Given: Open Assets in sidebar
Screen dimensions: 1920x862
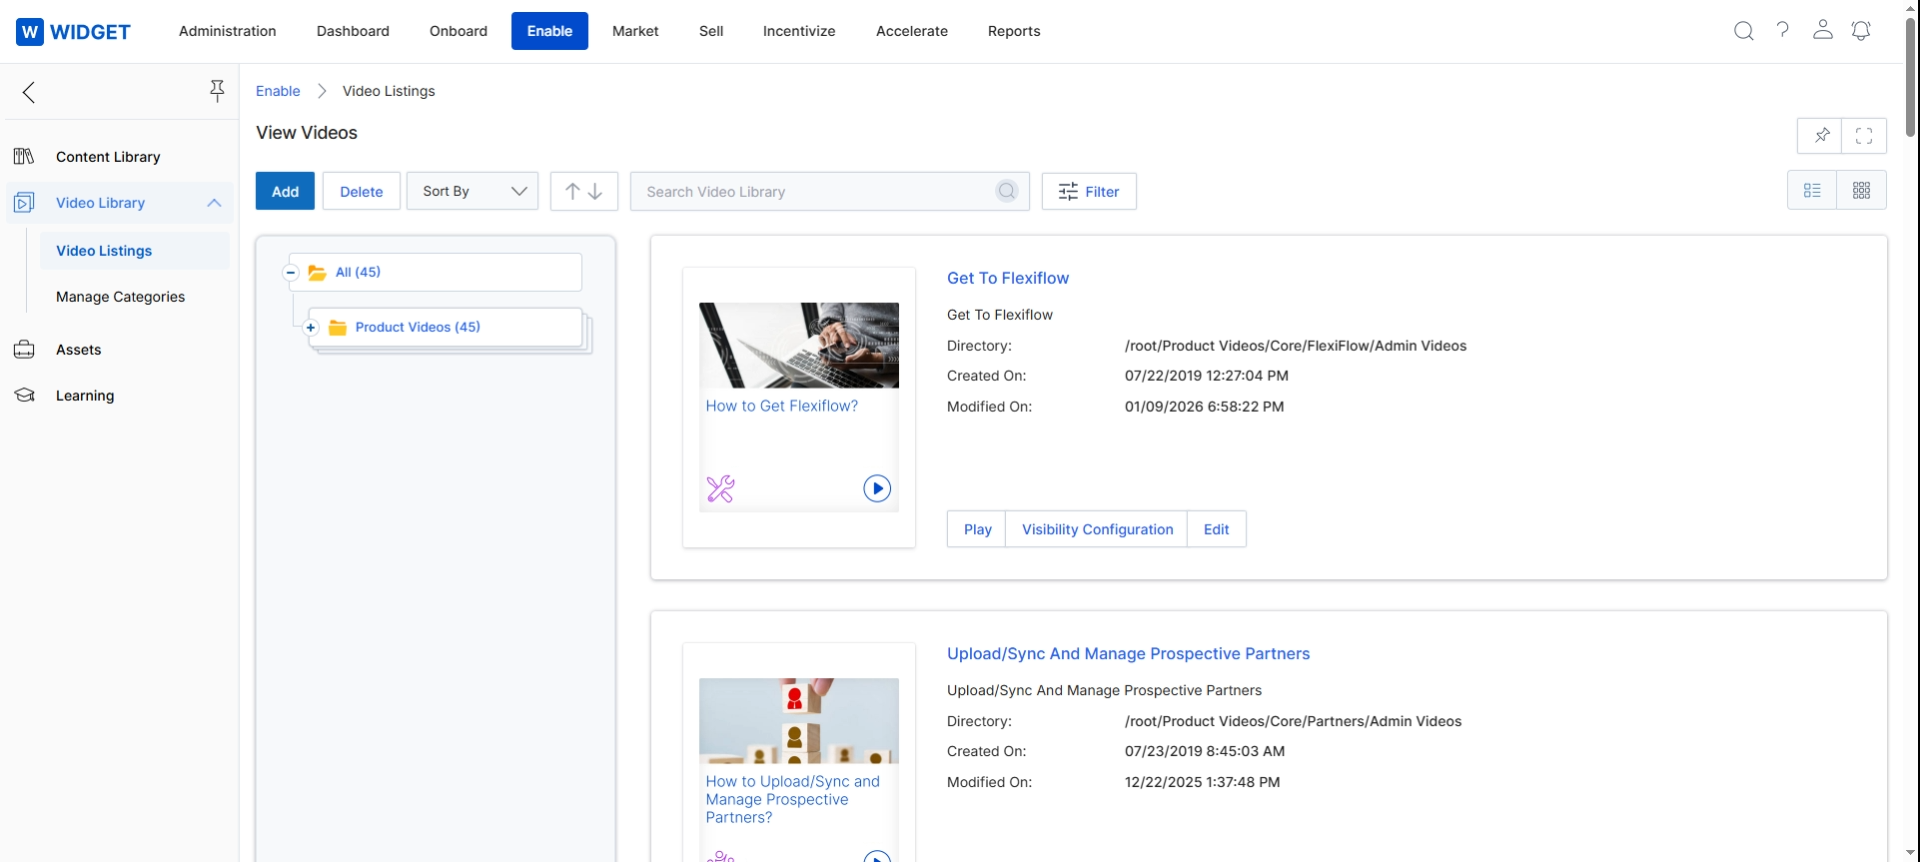Looking at the screenshot, I should click(x=79, y=350).
